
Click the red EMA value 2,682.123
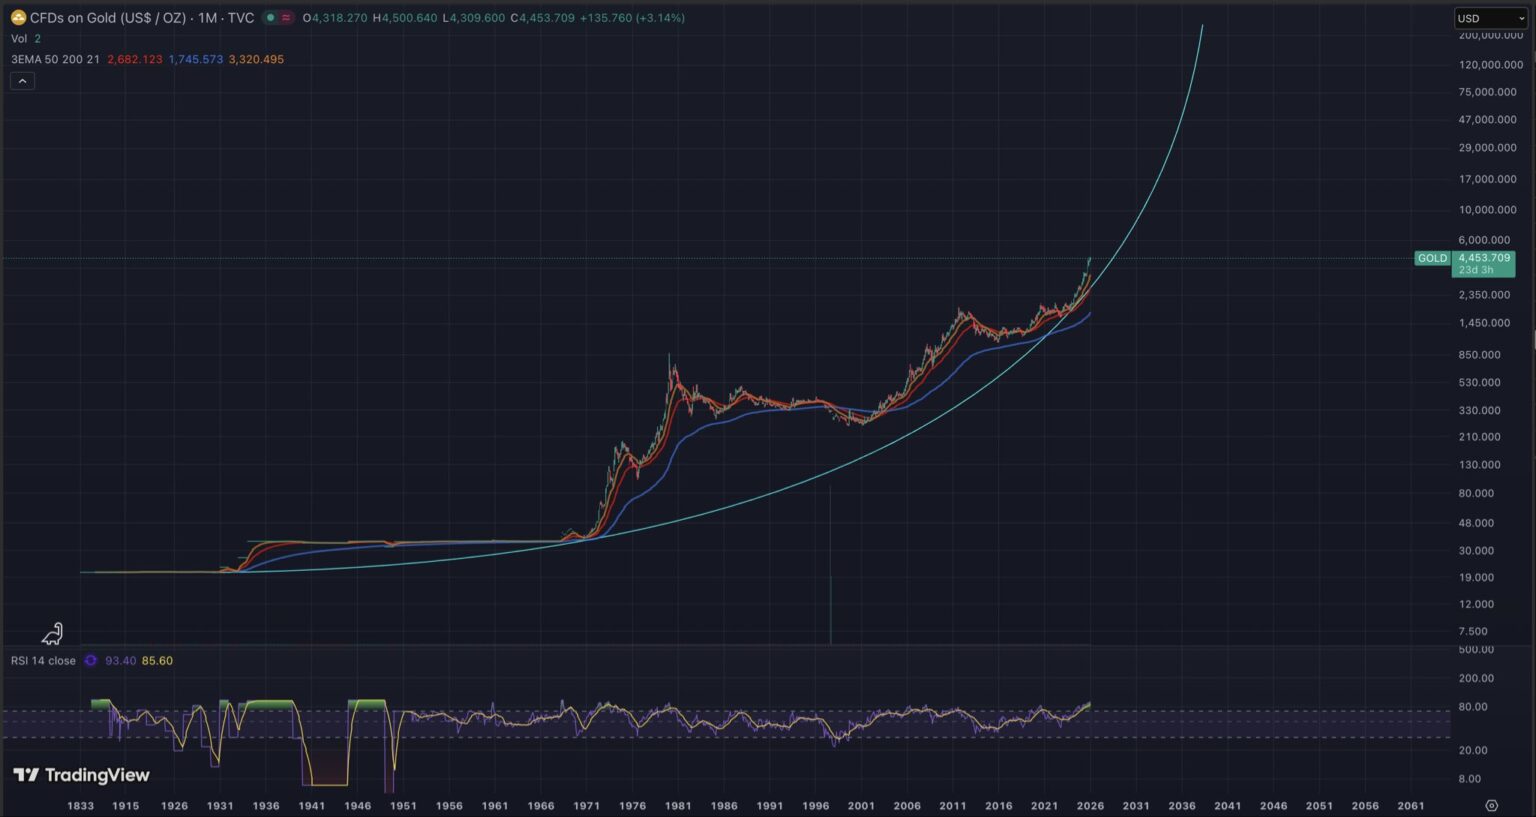click(134, 60)
